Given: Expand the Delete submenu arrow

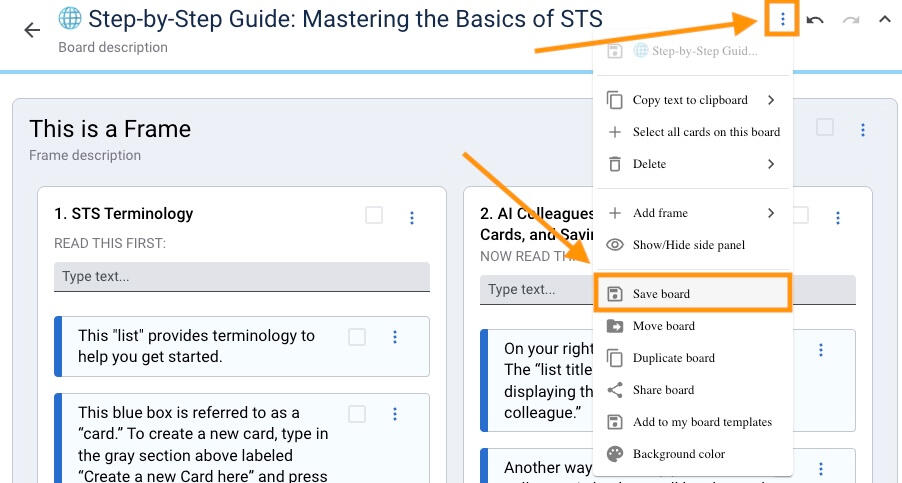Looking at the screenshot, I should 771,164.
